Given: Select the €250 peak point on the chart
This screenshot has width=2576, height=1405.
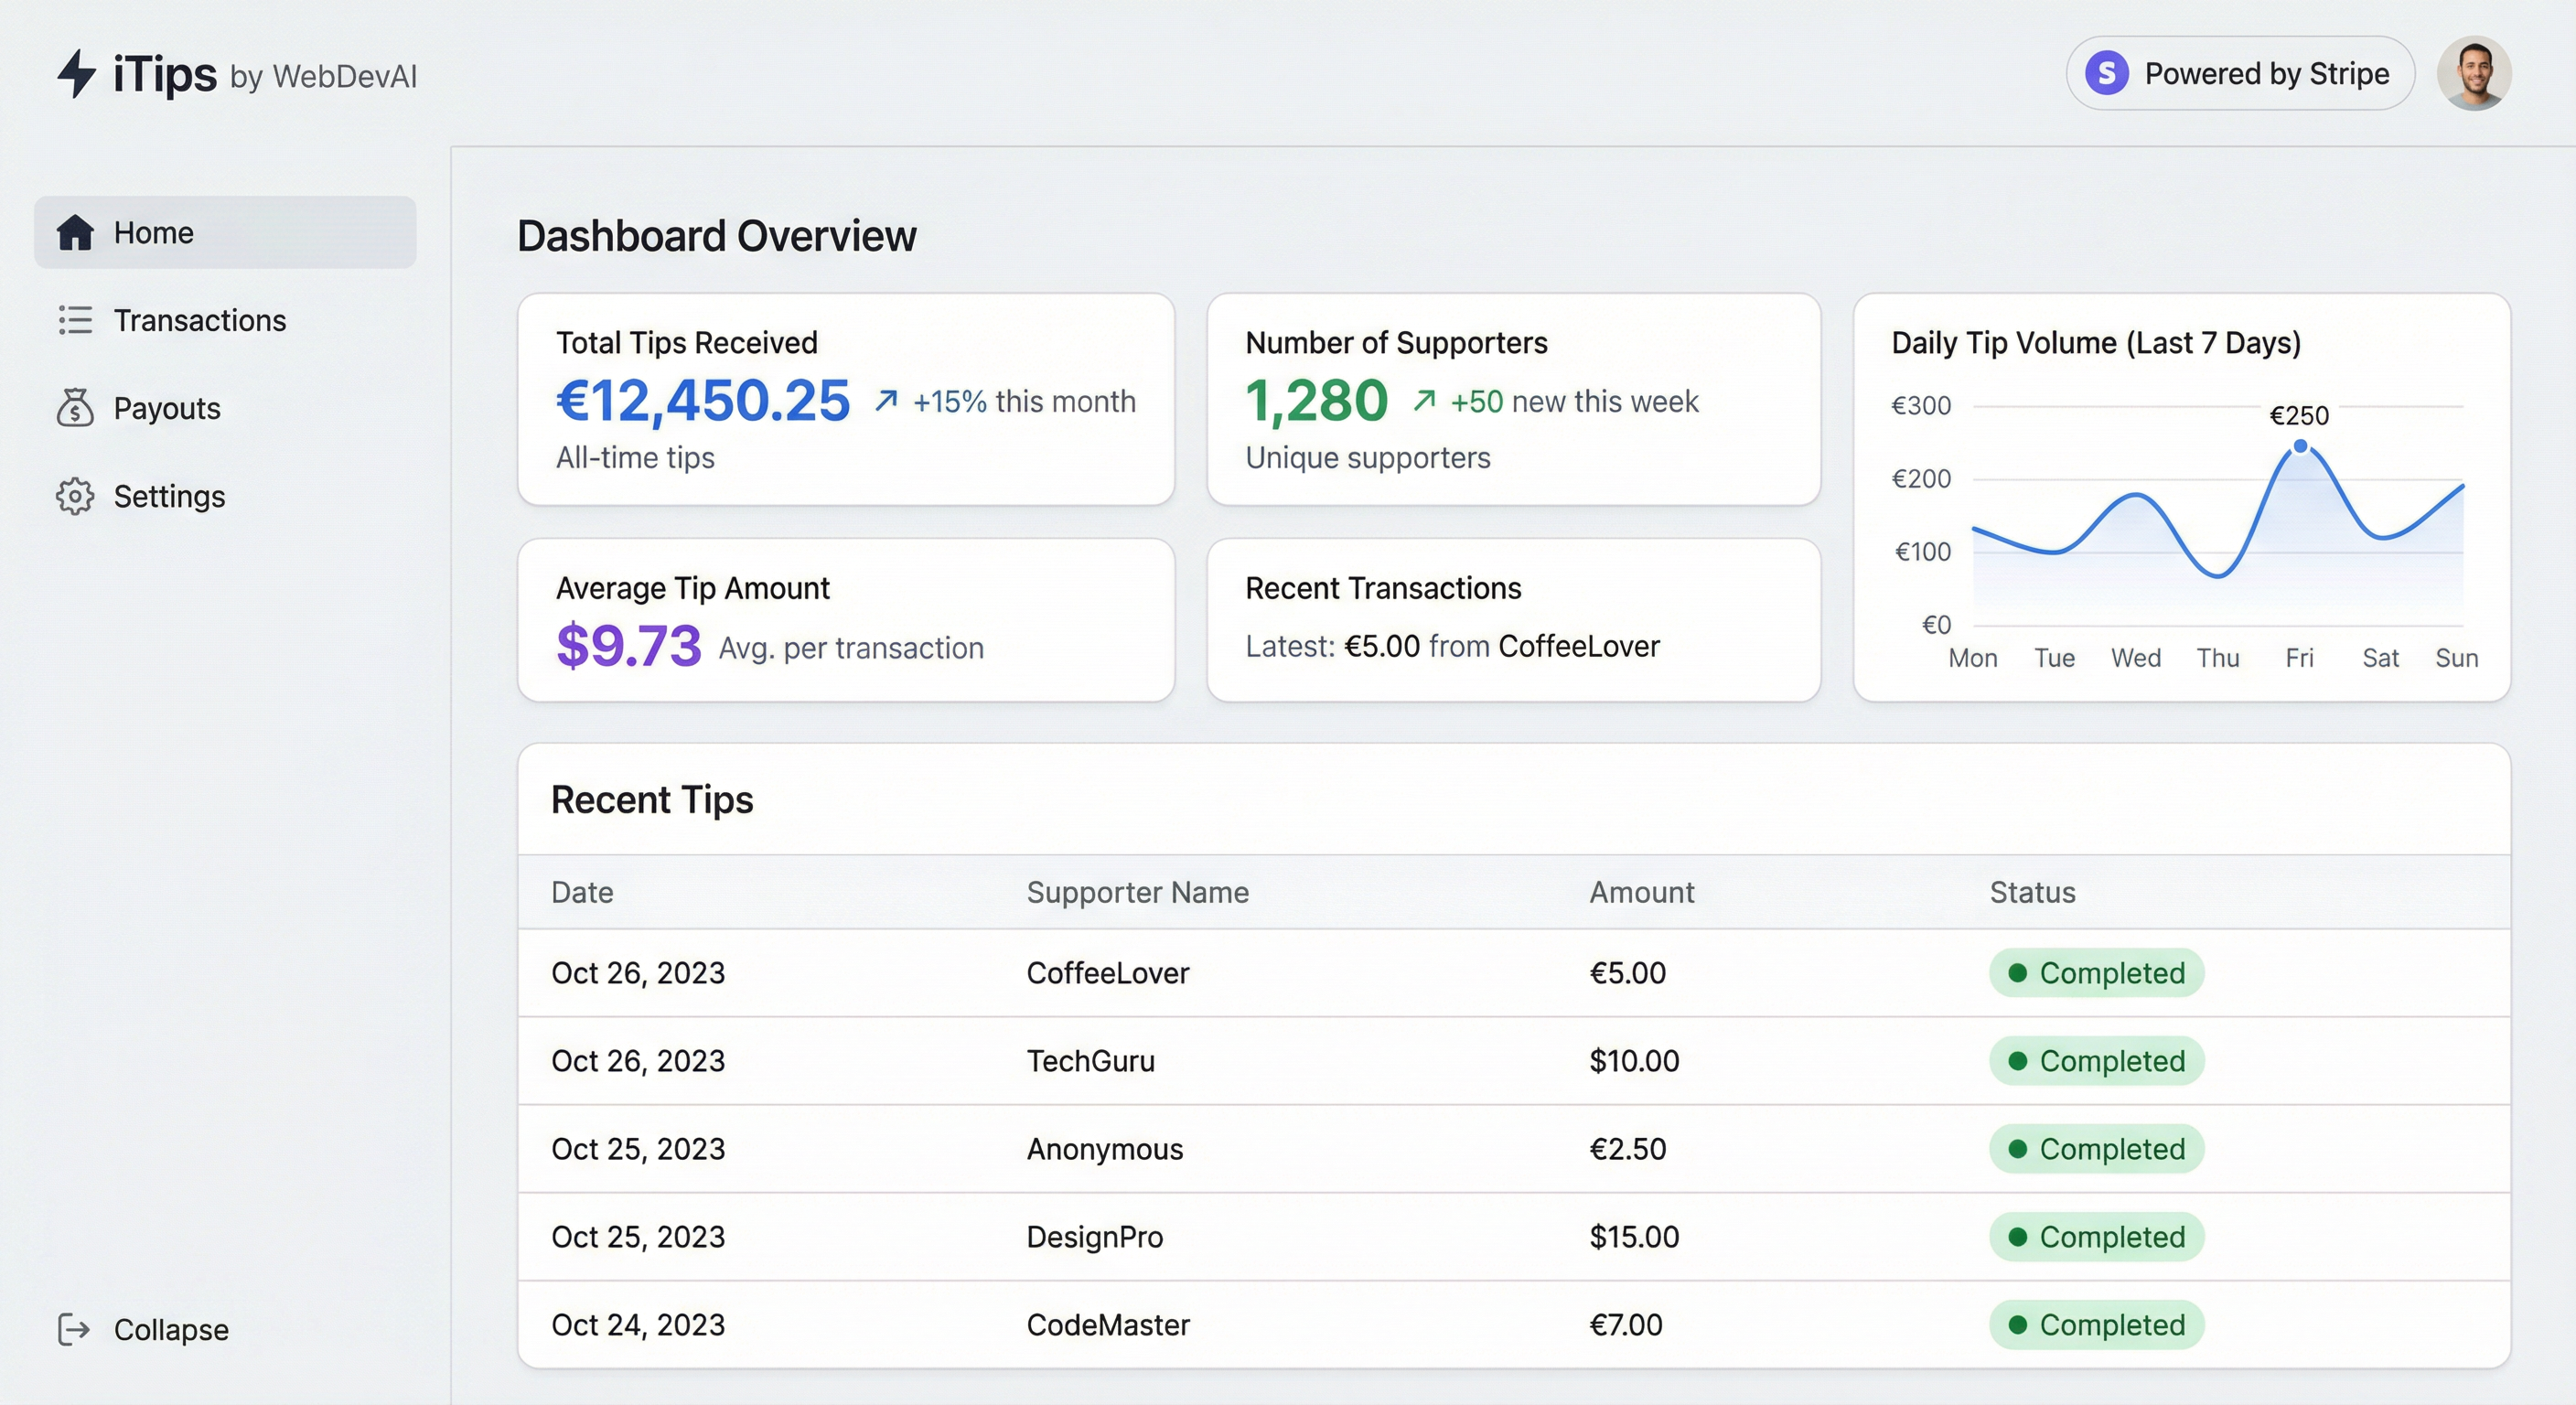Looking at the screenshot, I should point(2300,446).
